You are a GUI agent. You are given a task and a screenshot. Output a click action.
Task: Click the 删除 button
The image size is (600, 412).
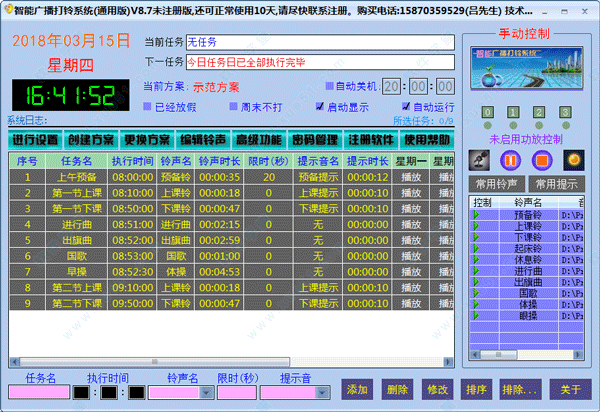[397, 389]
